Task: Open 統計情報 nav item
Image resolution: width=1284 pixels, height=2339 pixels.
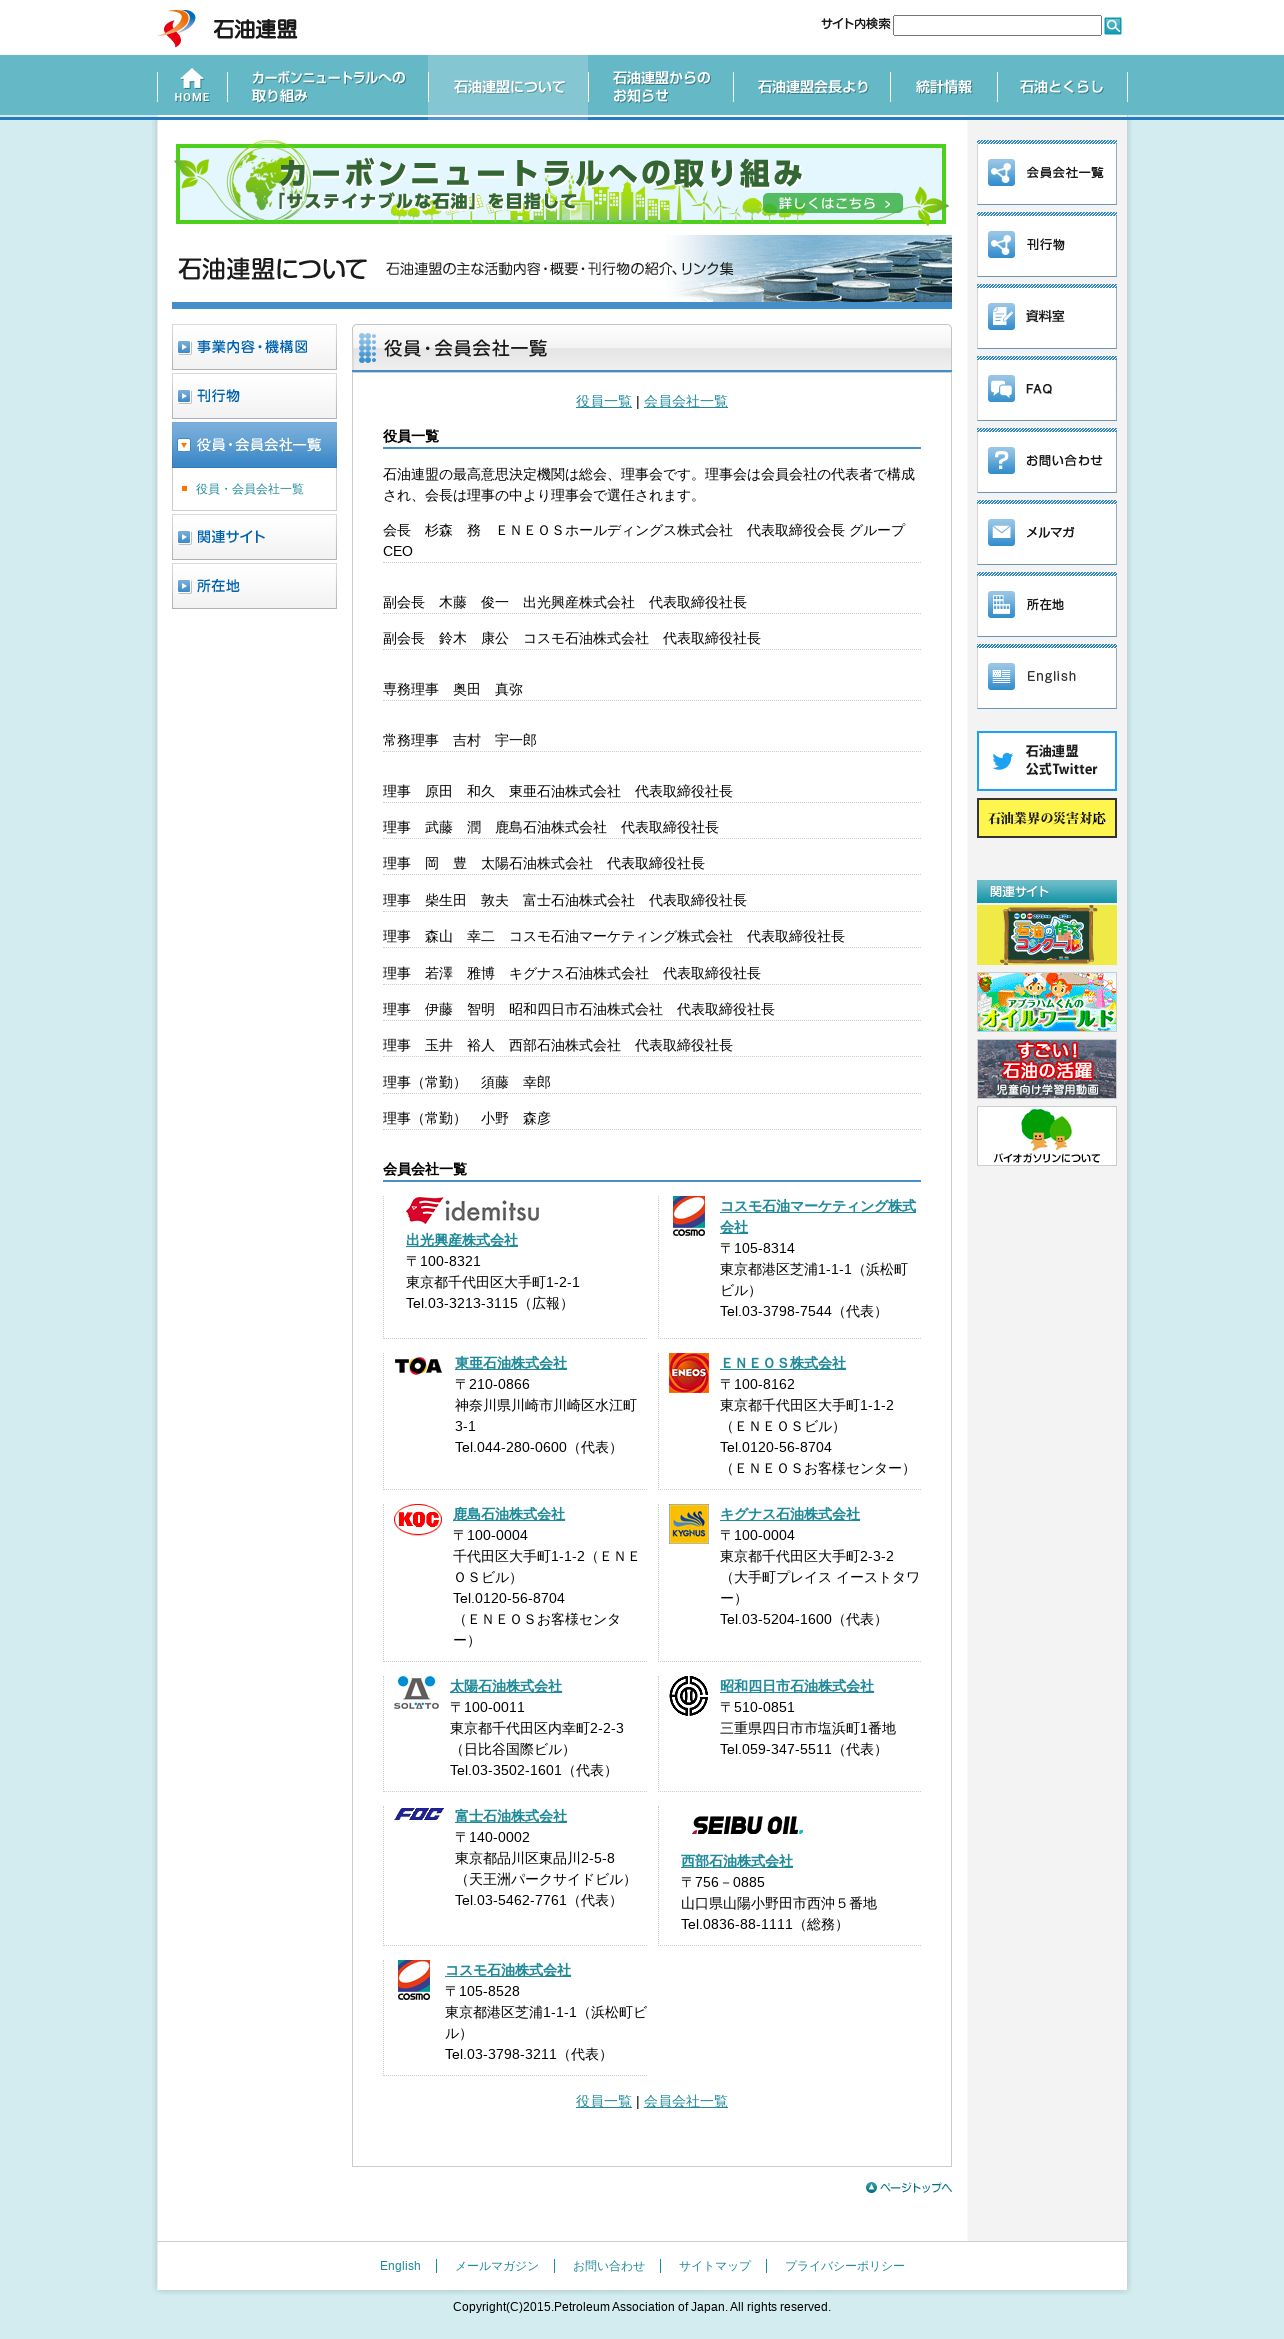Action: coord(944,87)
